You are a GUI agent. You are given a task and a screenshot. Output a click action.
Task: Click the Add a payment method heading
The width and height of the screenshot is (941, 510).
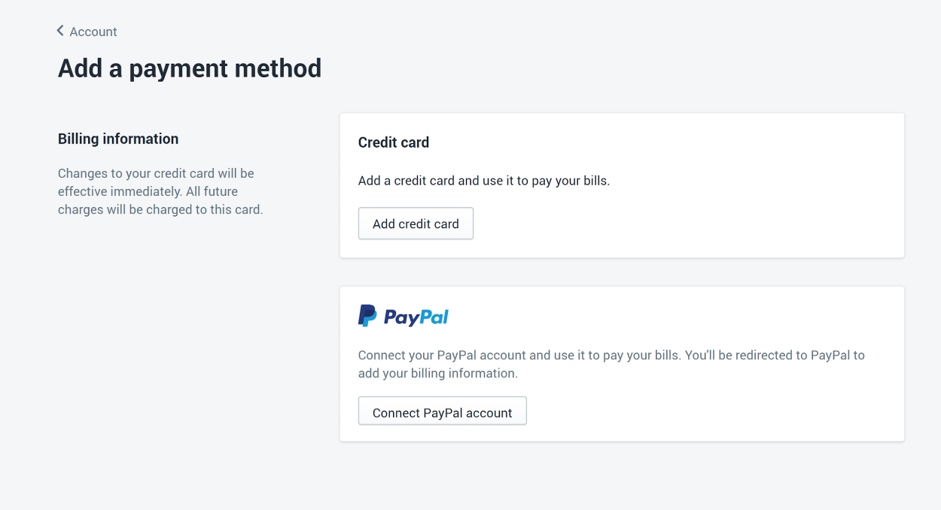(x=190, y=68)
